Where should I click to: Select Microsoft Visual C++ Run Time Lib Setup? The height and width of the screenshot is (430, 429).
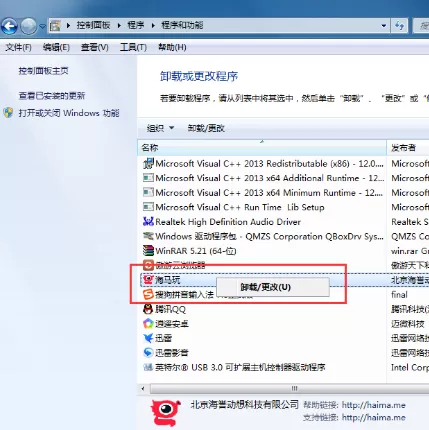click(240, 207)
